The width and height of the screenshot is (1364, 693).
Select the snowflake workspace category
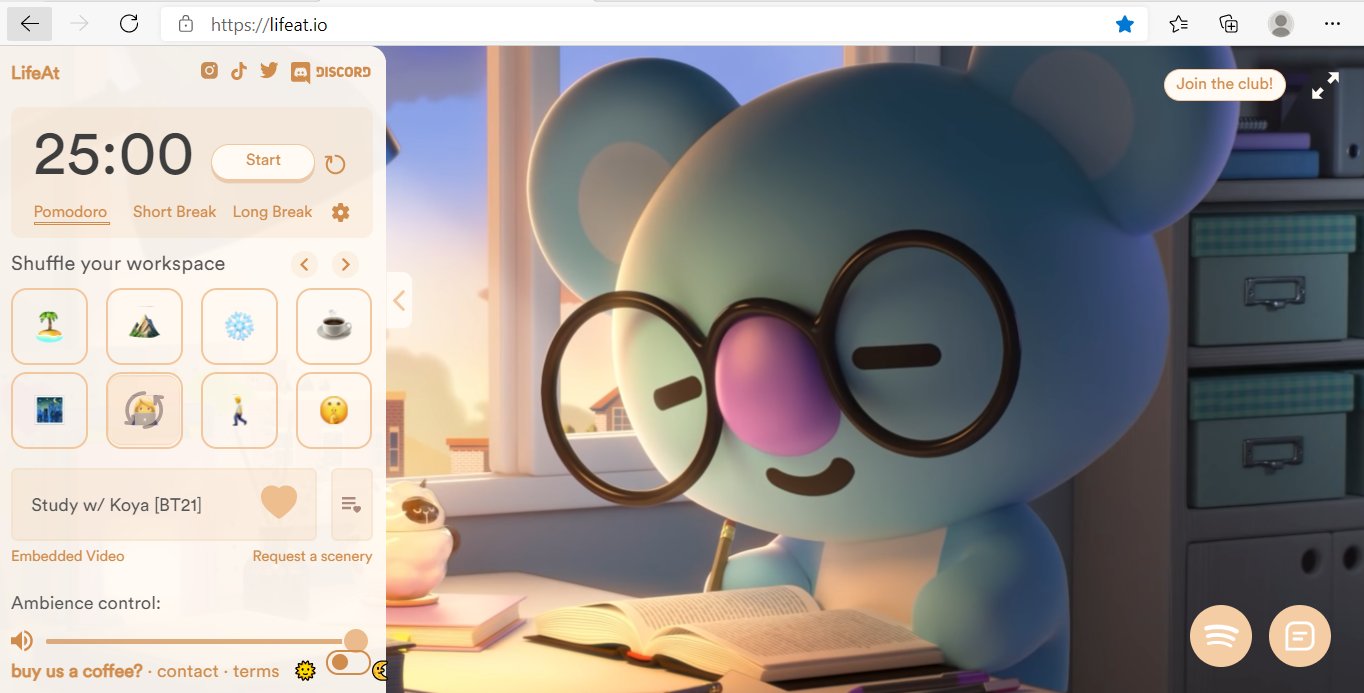[x=239, y=326]
